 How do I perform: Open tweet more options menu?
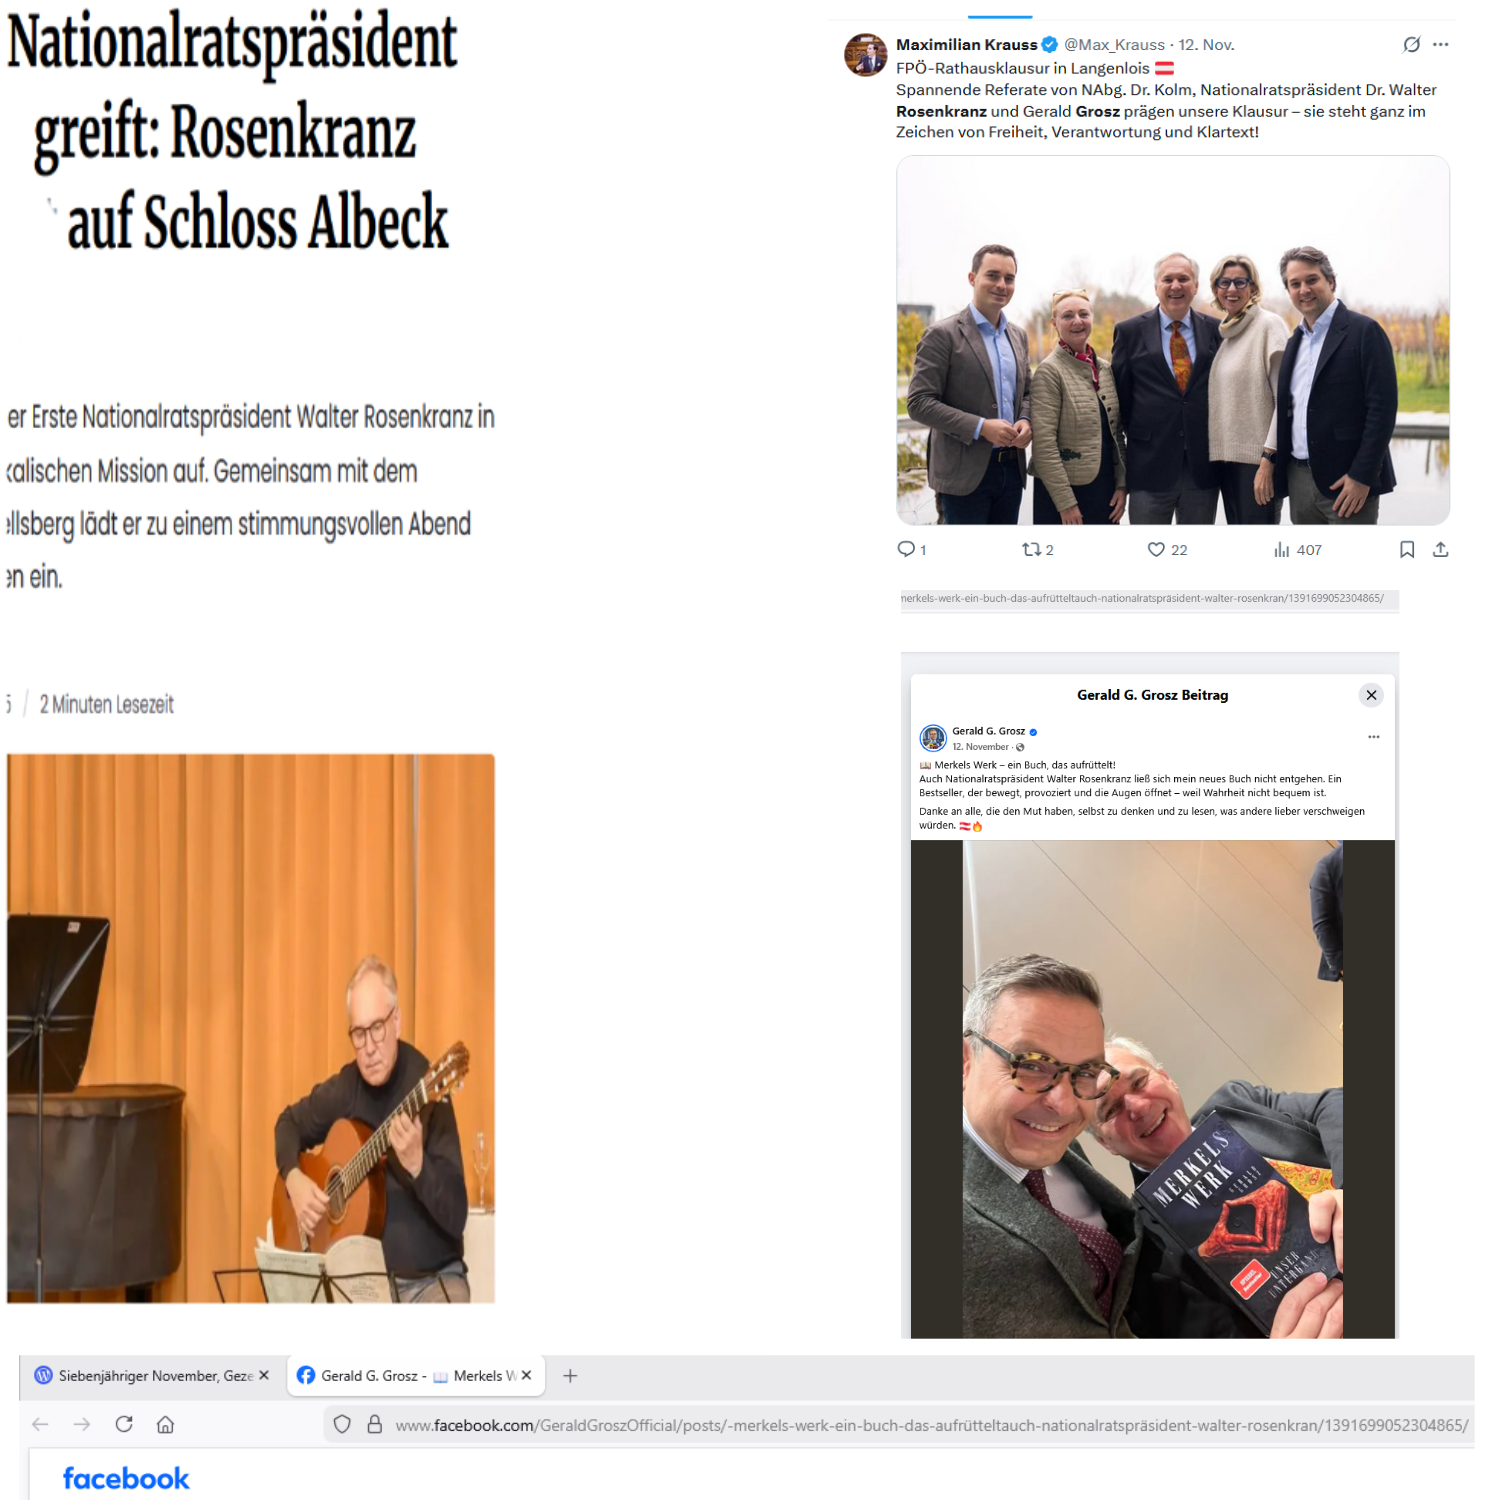pyautogui.click(x=1441, y=44)
